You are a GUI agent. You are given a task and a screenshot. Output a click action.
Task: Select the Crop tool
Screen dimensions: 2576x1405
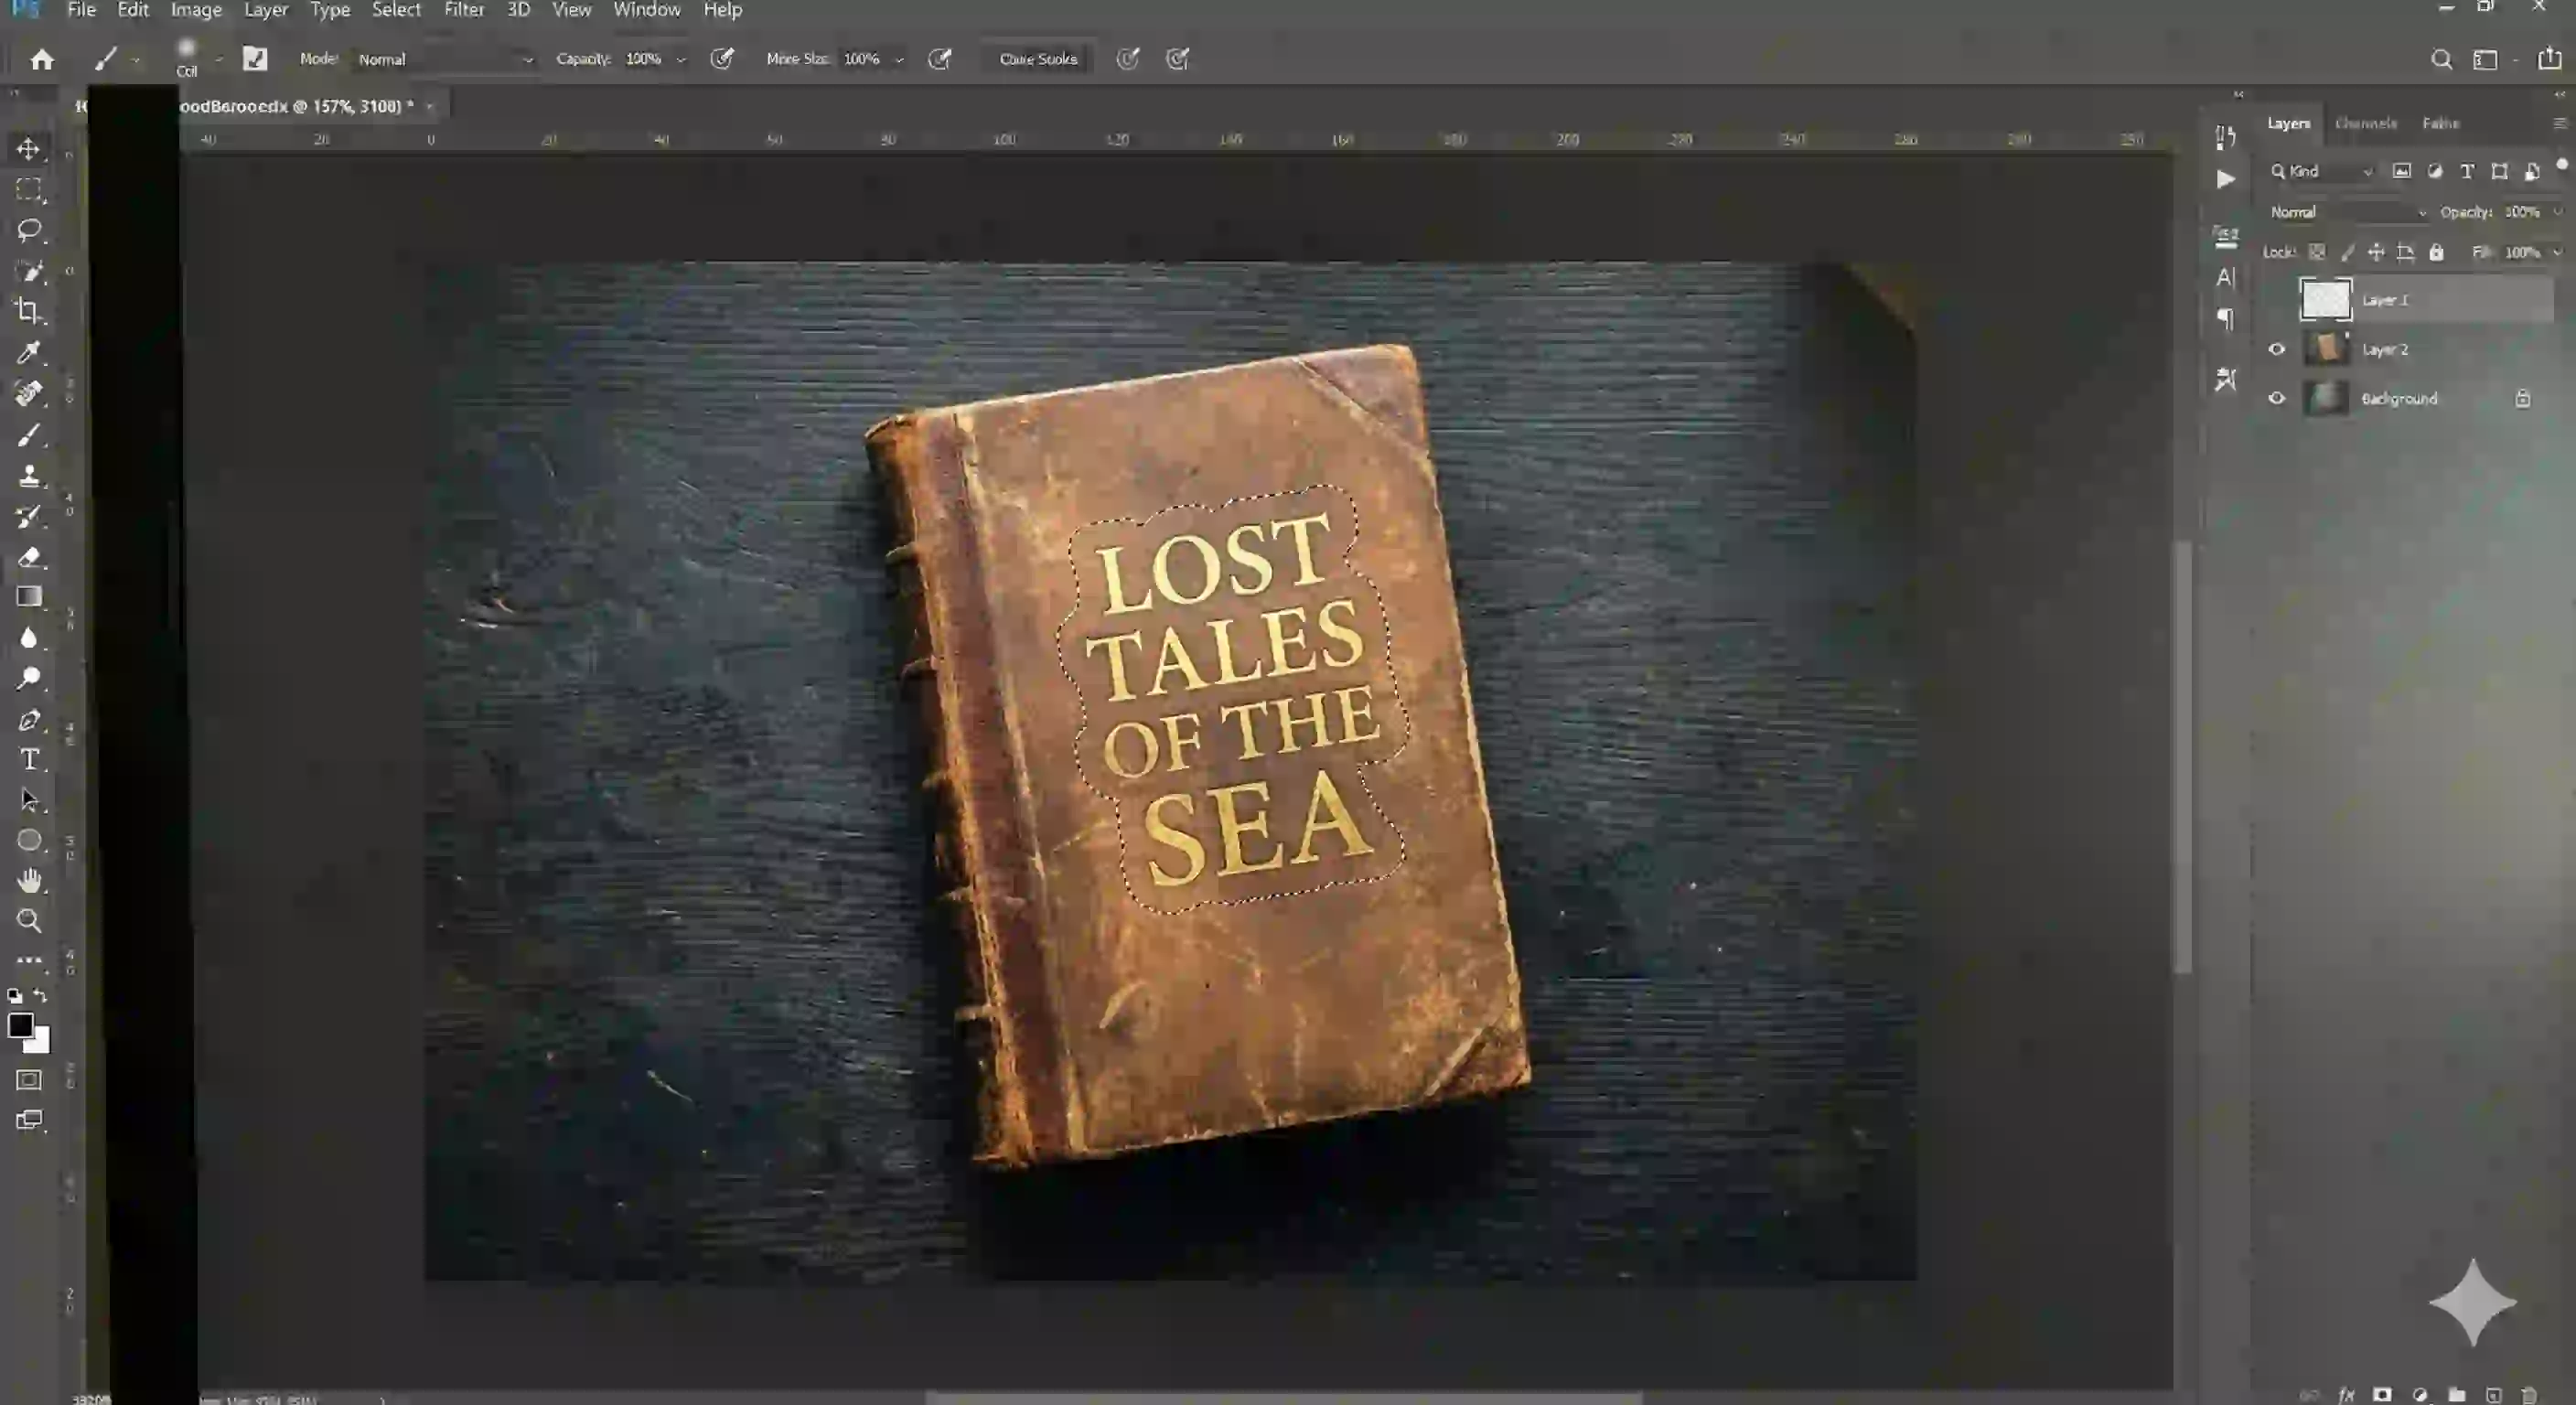(29, 312)
